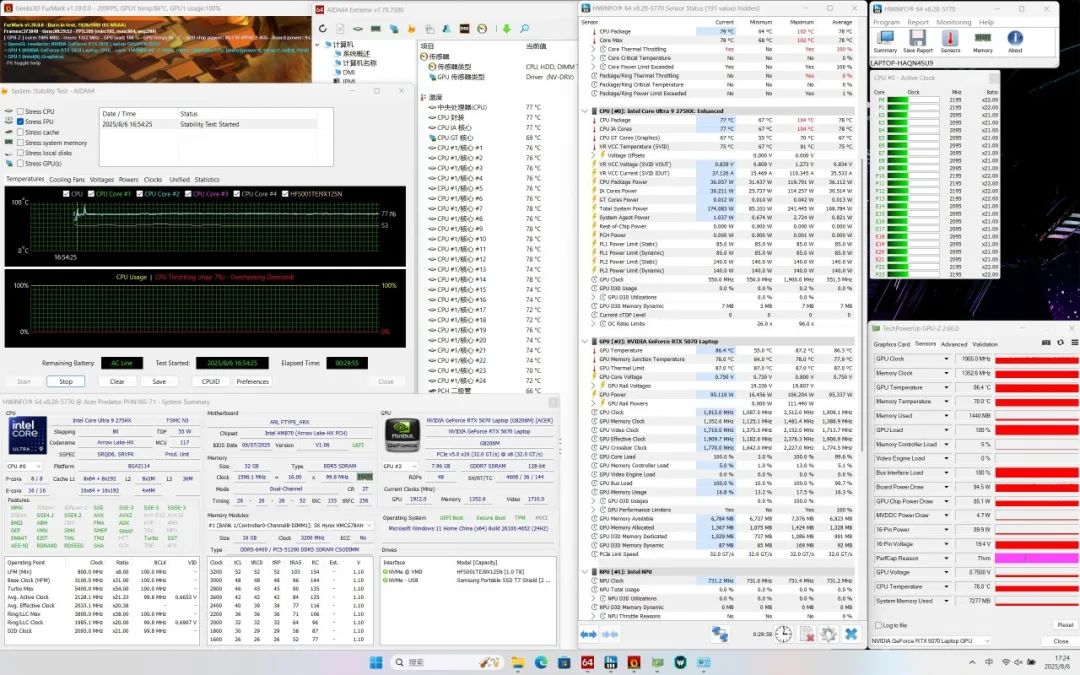Open the GPU-Z hamburger menu icon

[x=1074, y=342]
